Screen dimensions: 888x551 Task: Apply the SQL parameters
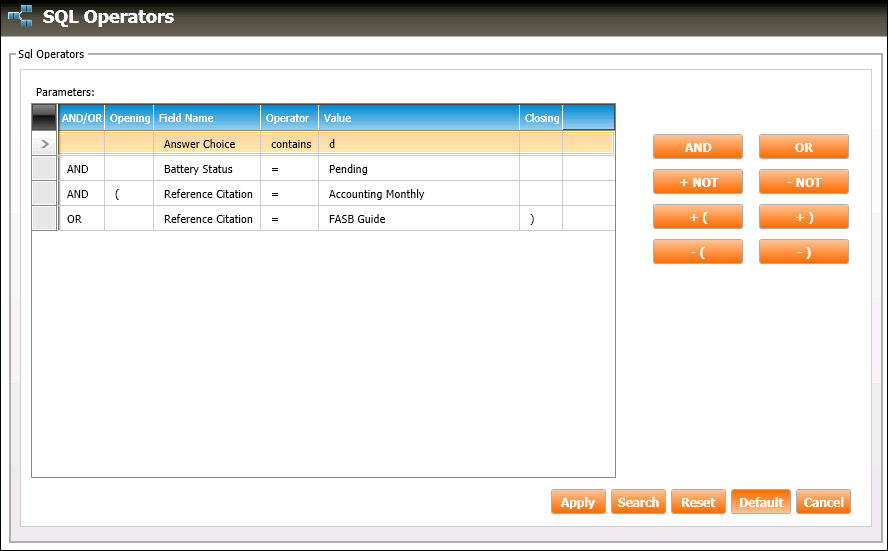pyautogui.click(x=577, y=502)
